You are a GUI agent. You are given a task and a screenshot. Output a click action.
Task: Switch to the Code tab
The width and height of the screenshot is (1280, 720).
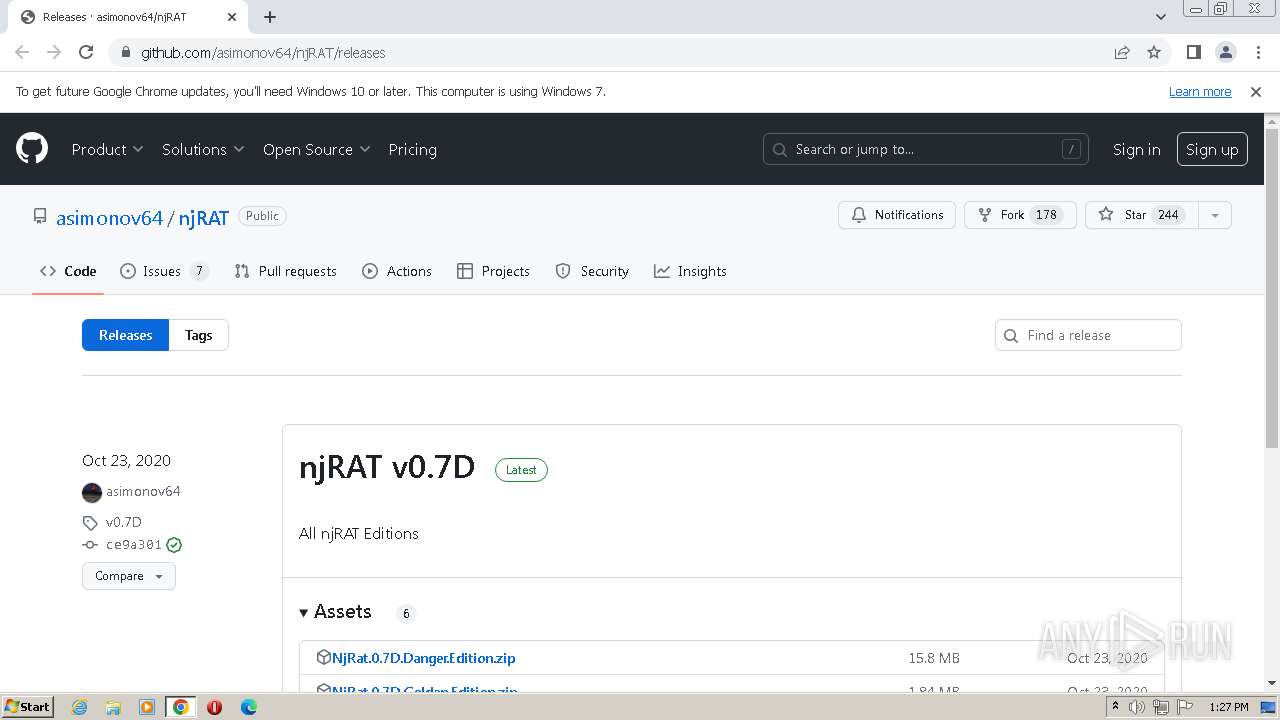68,271
